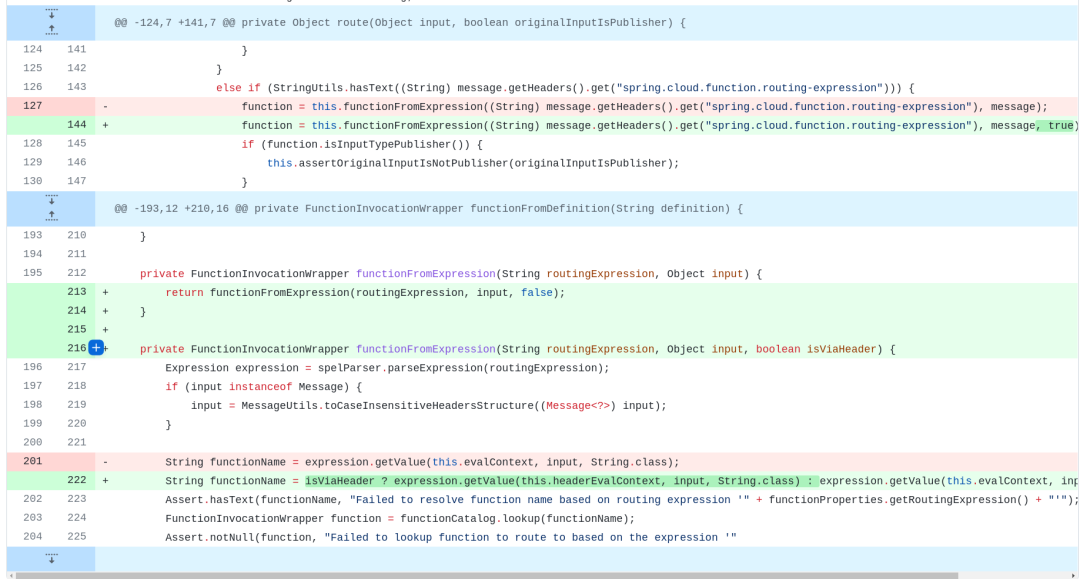Screen dimensions: 1080x579
Task: Select new line number 147 in gutter
Action: (x=76, y=181)
